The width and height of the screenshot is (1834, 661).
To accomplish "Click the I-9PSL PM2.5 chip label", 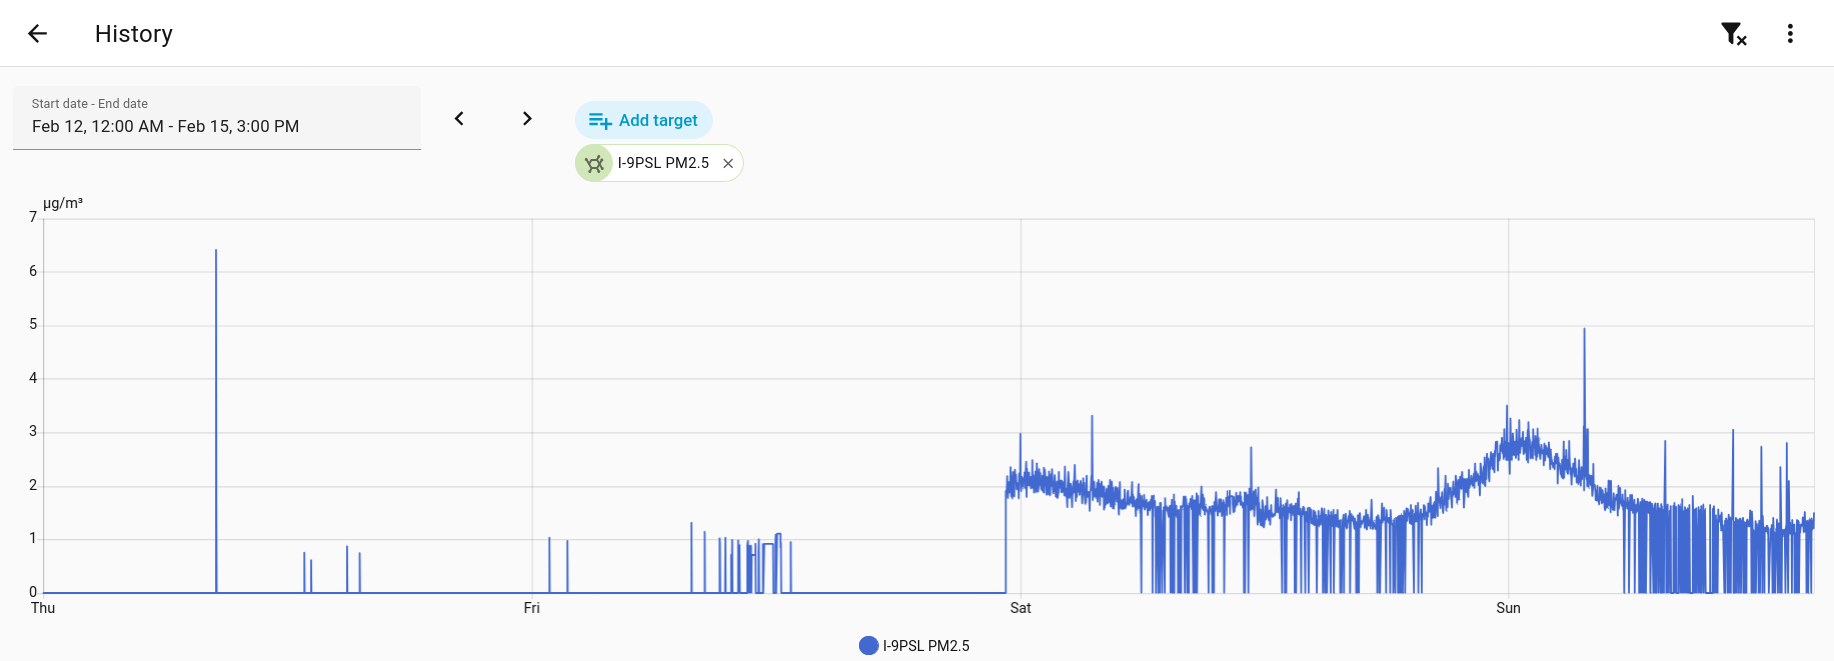I will point(663,163).
